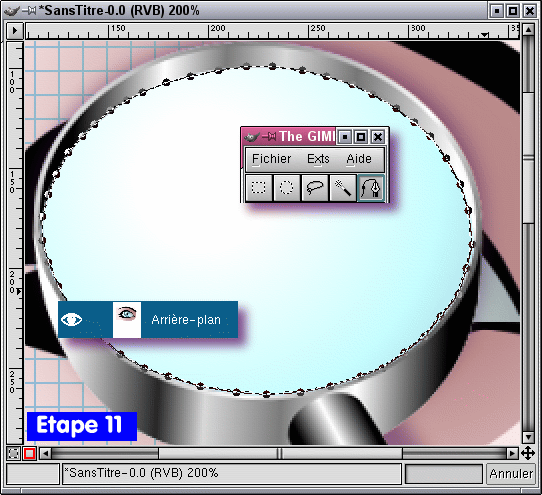Click the vertical scrollbar up arrow

click(x=528, y=30)
